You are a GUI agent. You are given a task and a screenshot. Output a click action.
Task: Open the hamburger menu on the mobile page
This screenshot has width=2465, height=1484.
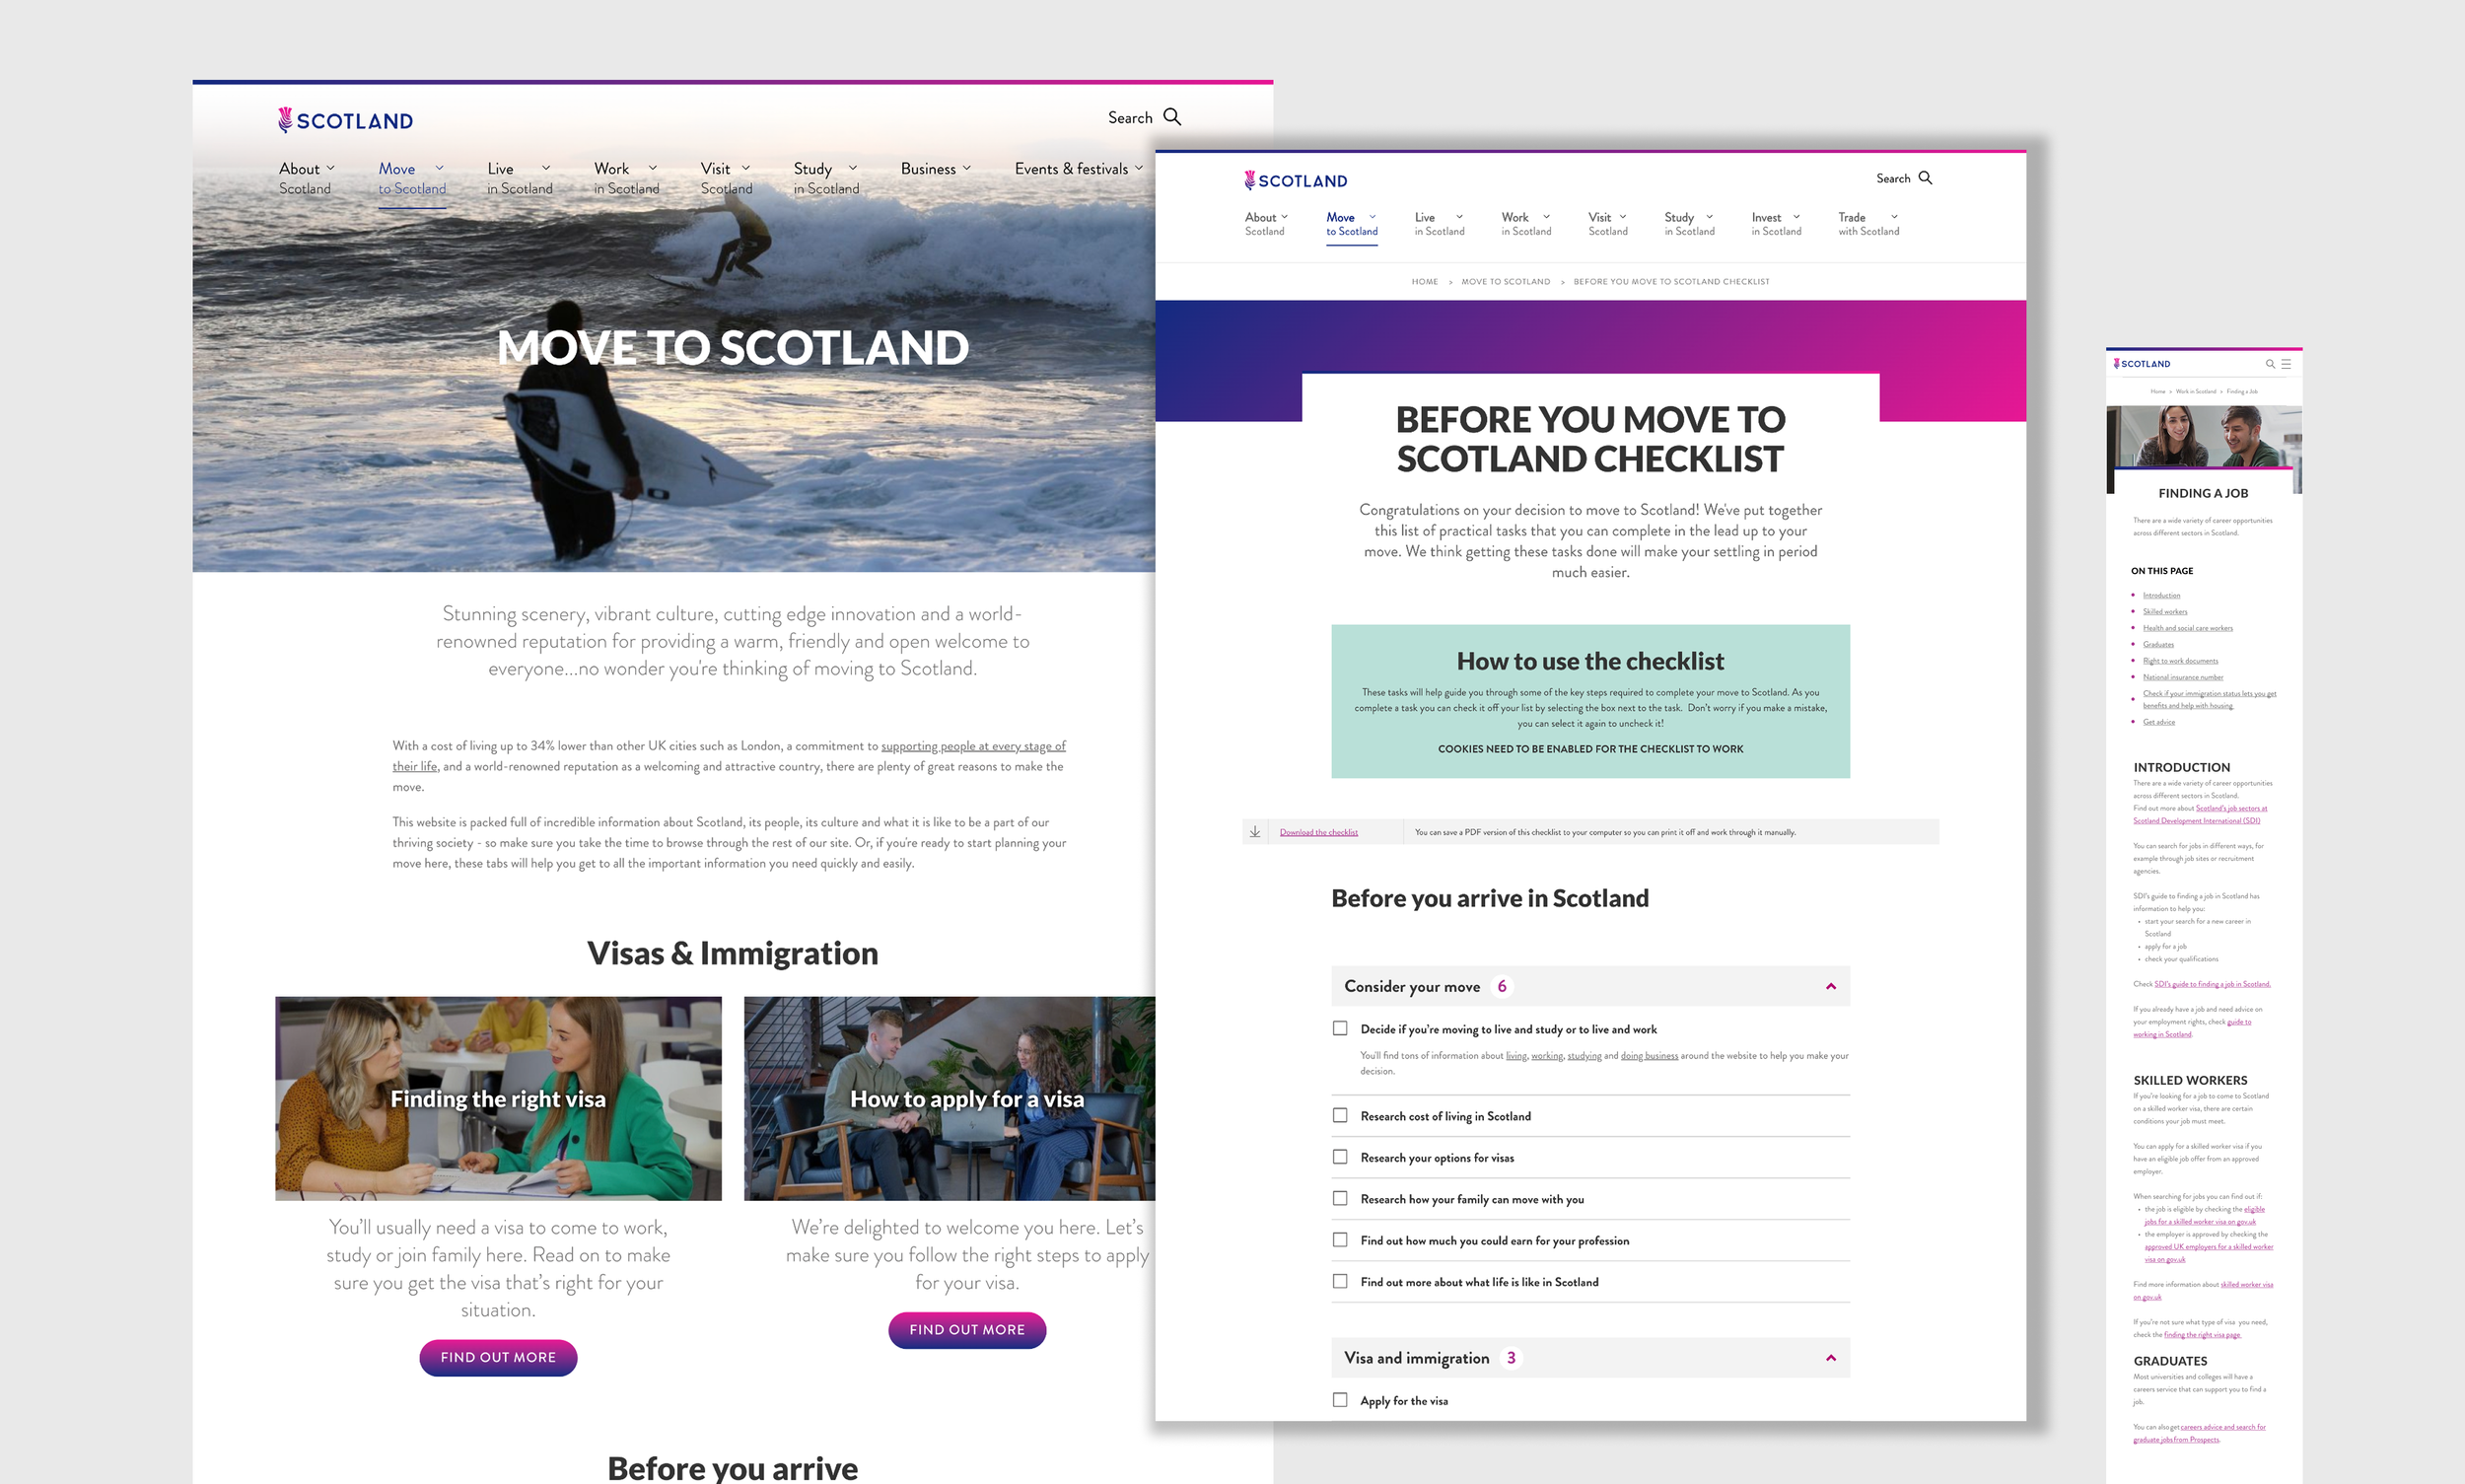2286,364
